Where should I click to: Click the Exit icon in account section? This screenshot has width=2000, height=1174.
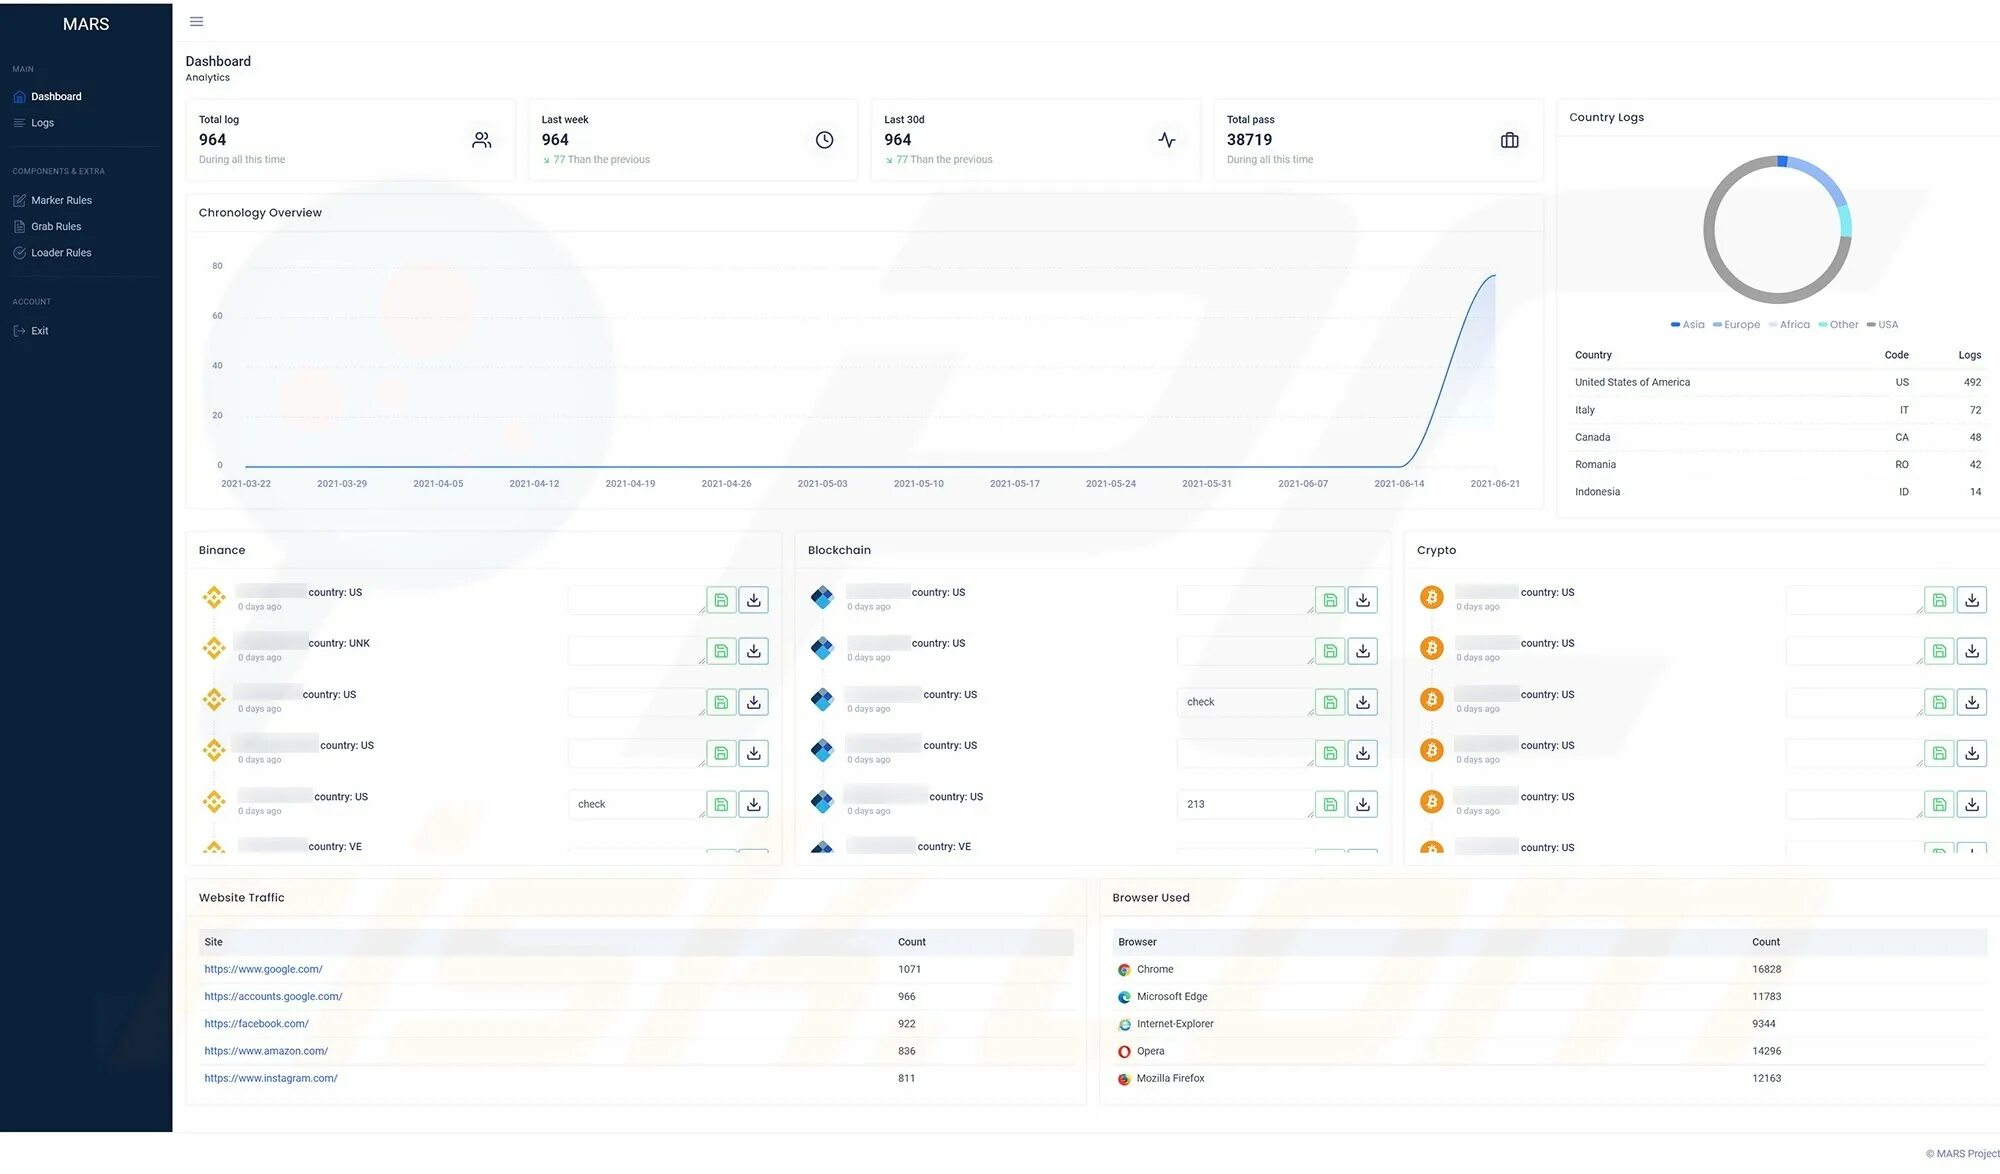(x=20, y=331)
